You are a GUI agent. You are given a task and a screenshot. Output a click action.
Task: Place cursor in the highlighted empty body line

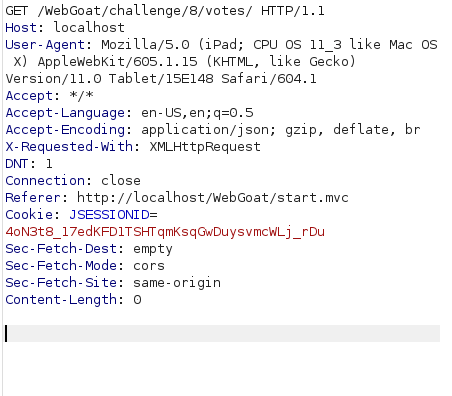pyautogui.click(x=223, y=334)
